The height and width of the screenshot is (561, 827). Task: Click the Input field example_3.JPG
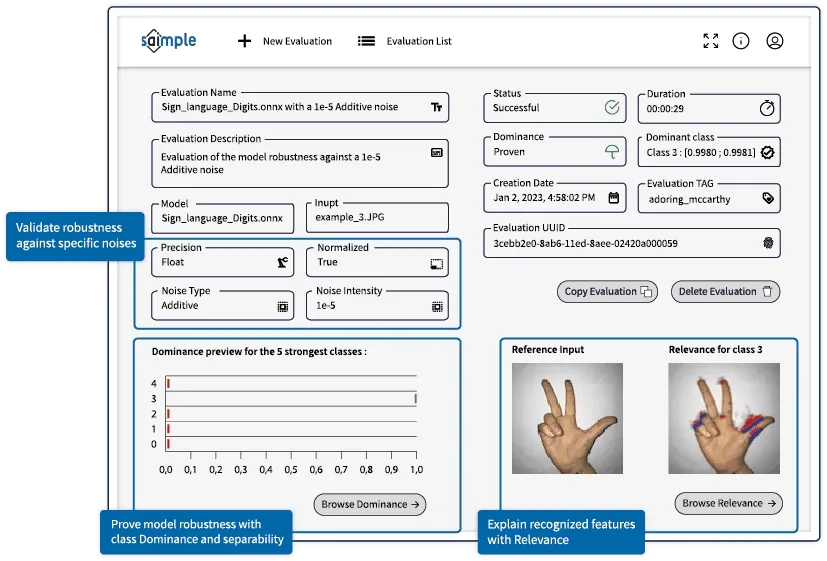click(377, 217)
